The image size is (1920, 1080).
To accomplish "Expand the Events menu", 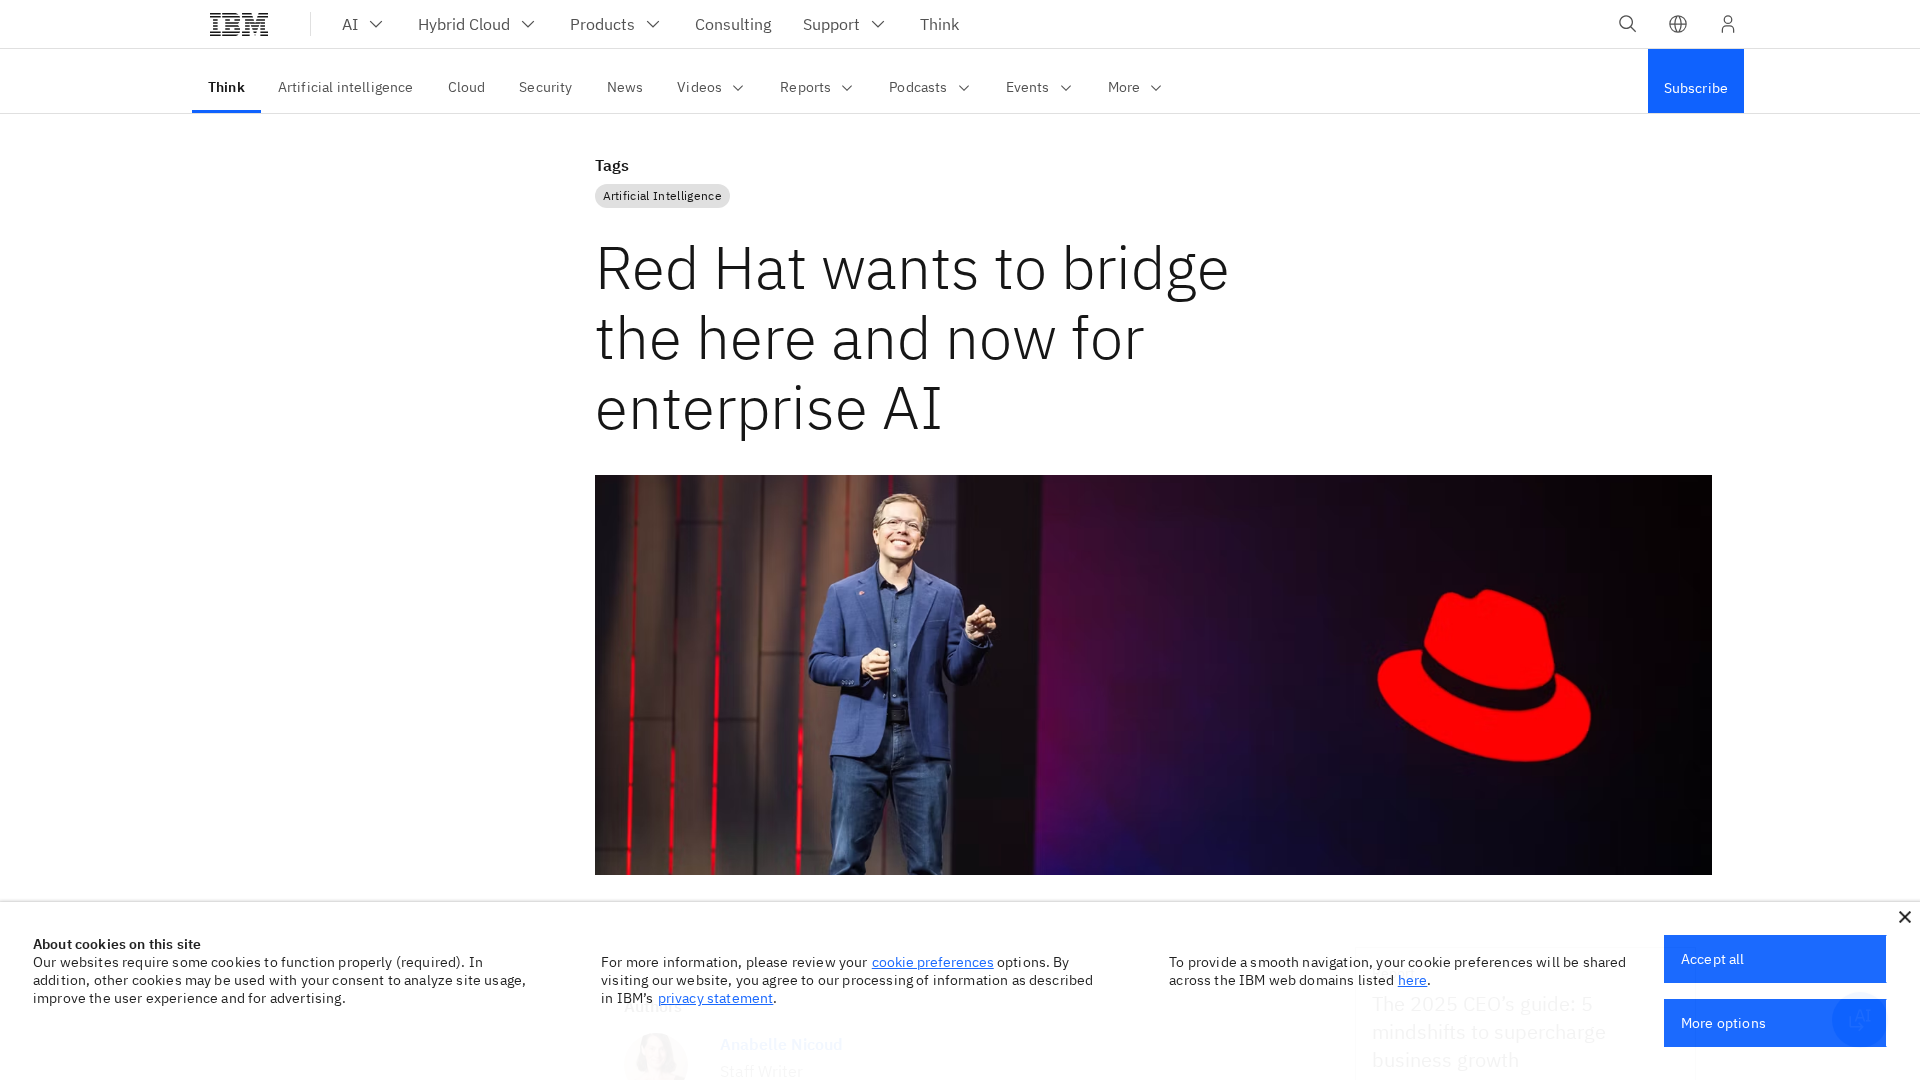I will tap(1038, 87).
